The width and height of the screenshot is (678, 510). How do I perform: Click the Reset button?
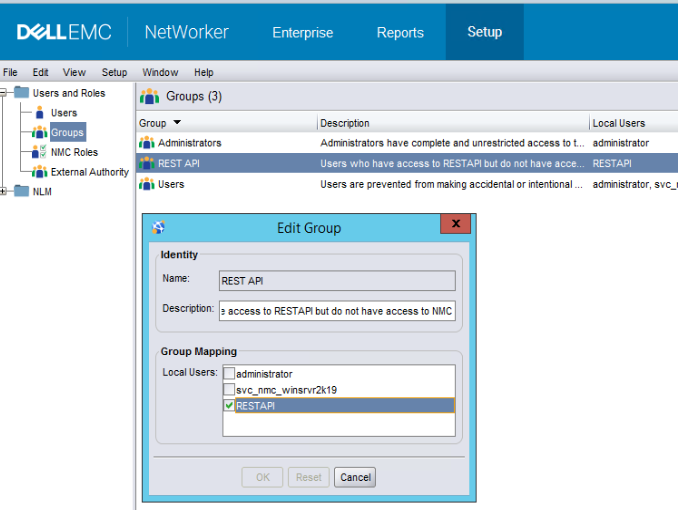coord(309,477)
